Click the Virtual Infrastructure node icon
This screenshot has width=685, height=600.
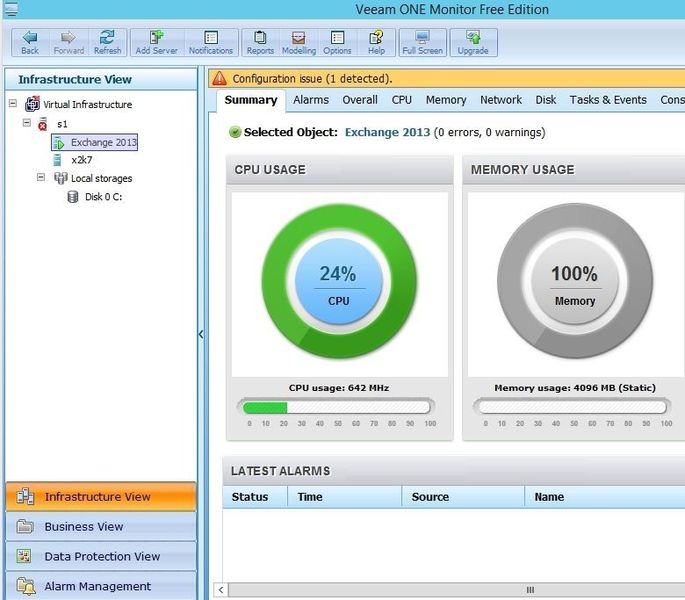(32, 104)
